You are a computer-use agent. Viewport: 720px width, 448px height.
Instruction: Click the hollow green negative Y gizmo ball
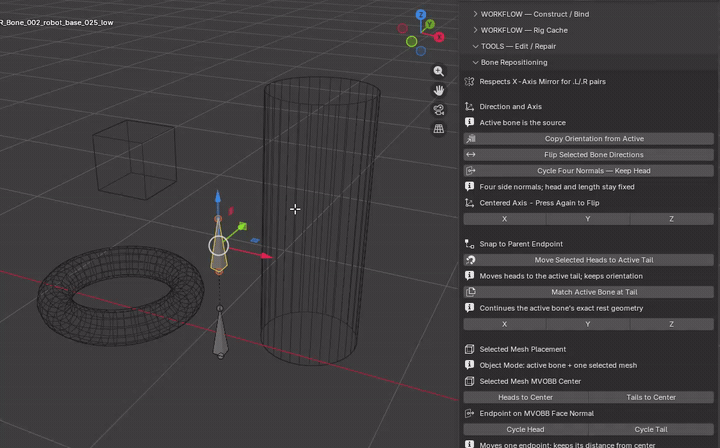[411, 41]
